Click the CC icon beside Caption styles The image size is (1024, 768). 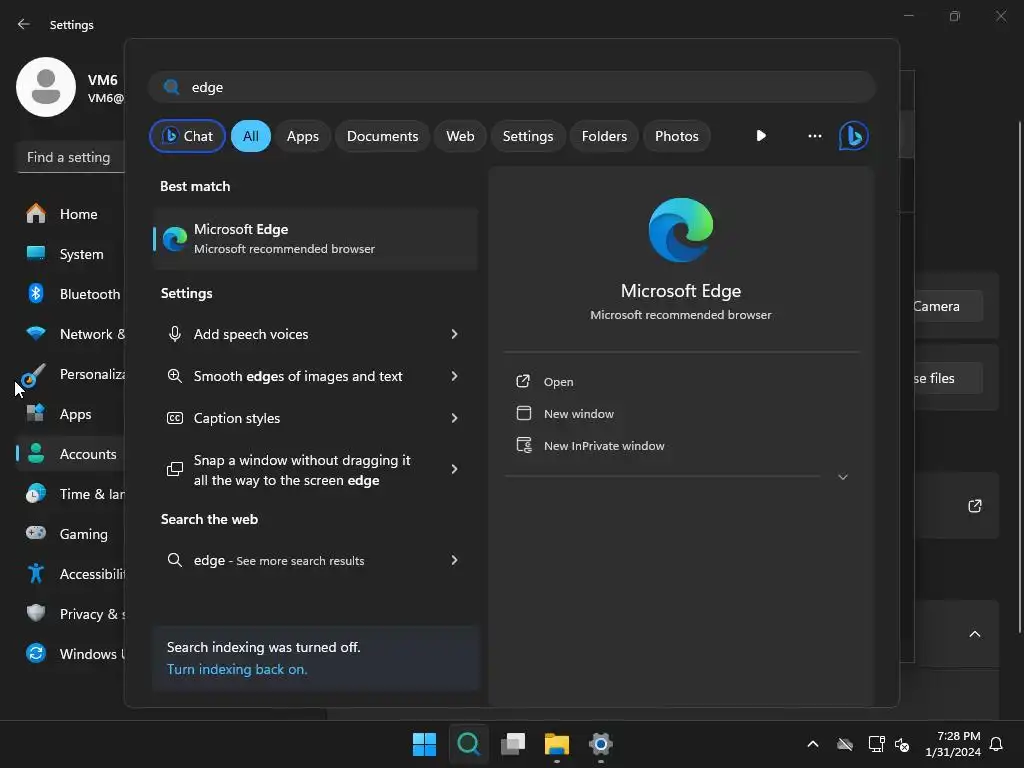pyautogui.click(x=174, y=418)
